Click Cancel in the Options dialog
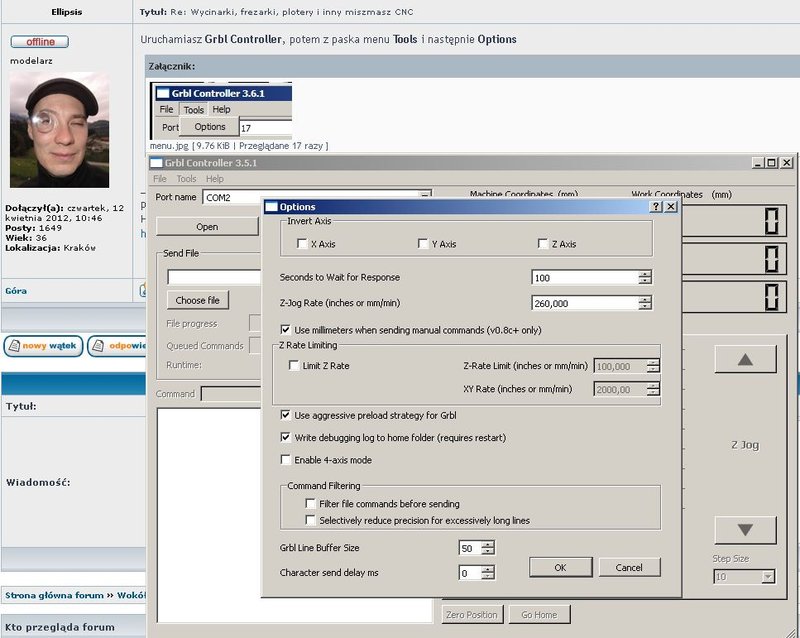Image resolution: width=800 pixels, height=638 pixels. tap(629, 567)
